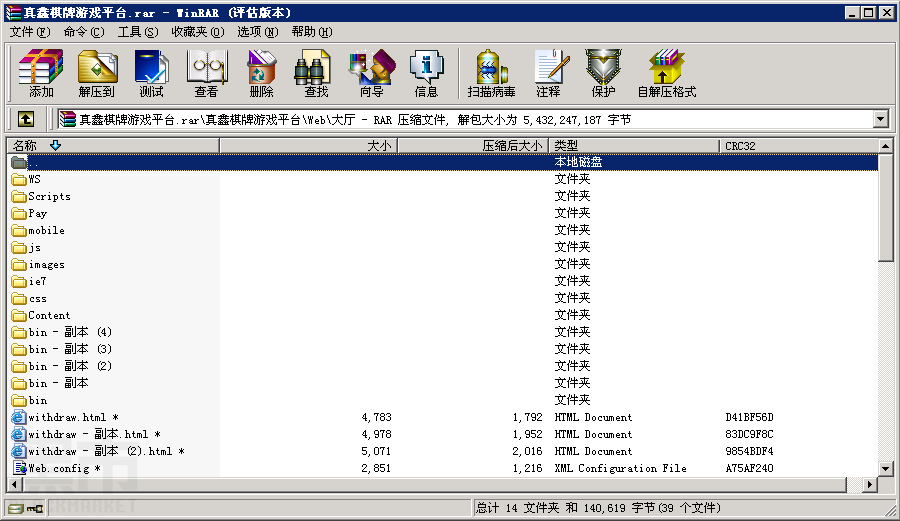Open the 向导 (Wizard) tool

(371, 73)
